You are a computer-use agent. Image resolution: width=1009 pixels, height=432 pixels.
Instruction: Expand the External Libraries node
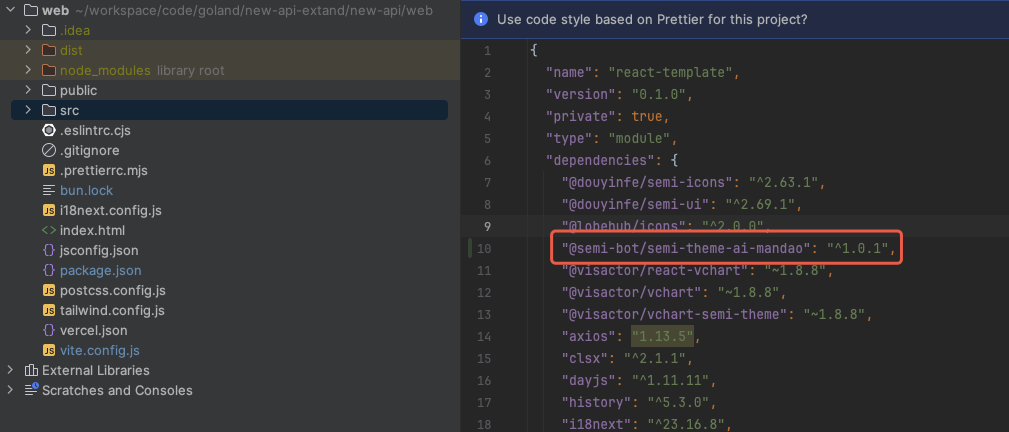pos(10,370)
